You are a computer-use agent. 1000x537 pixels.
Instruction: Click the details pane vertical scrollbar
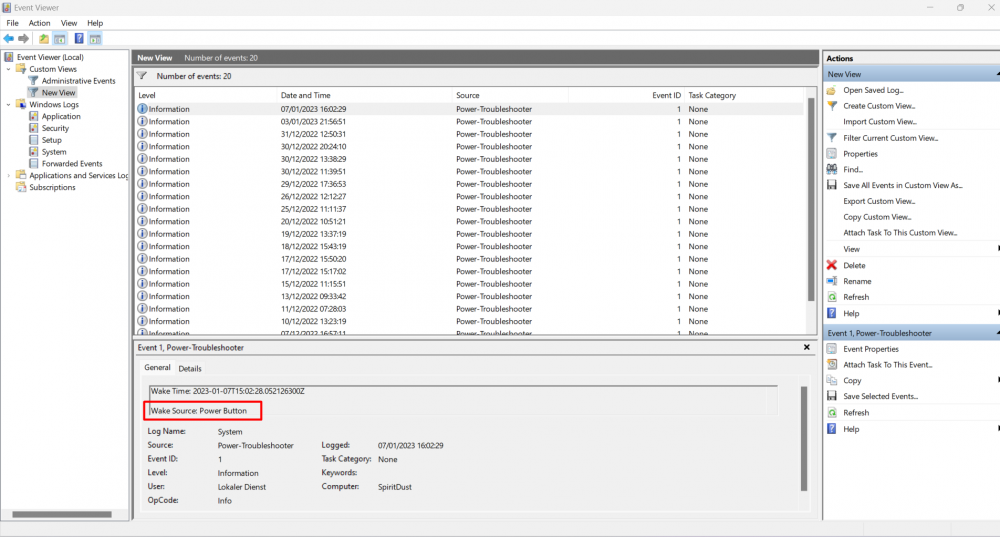(804, 438)
